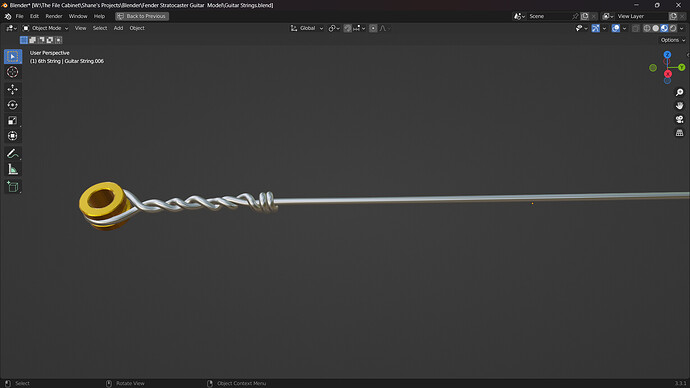
Task: Select the Select Box tool
Action: tap(13, 56)
